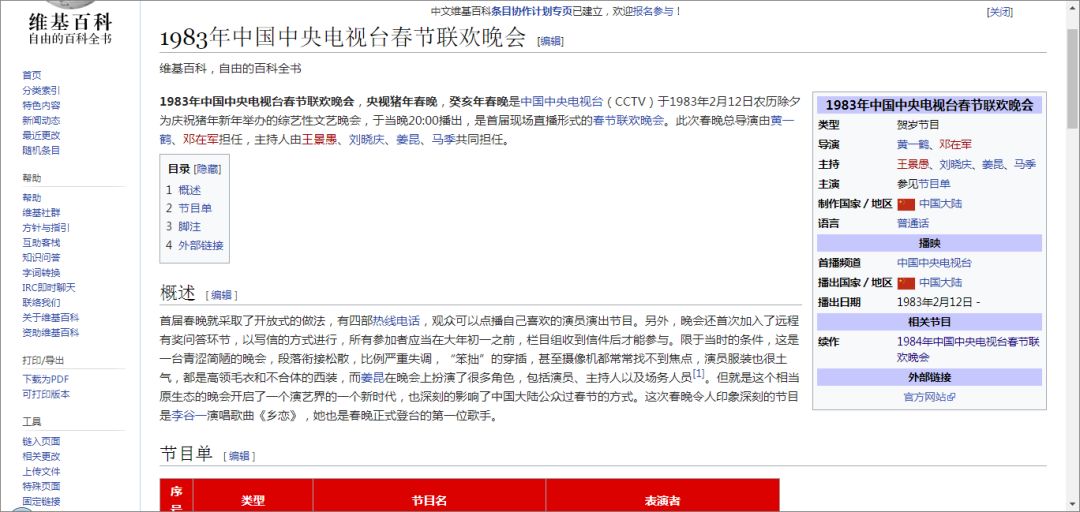The height and width of the screenshot is (512, 1080).
Task: Open 关于维基百科 in the sidebar
Action: tap(50, 318)
